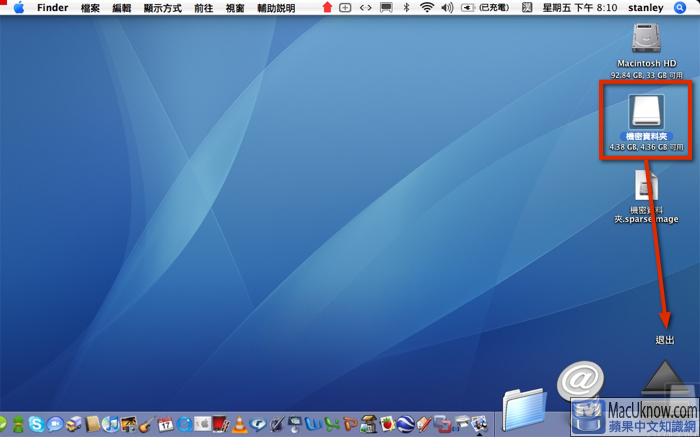
Task: Open the battery status (已充電) menu
Action: [485, 8]
